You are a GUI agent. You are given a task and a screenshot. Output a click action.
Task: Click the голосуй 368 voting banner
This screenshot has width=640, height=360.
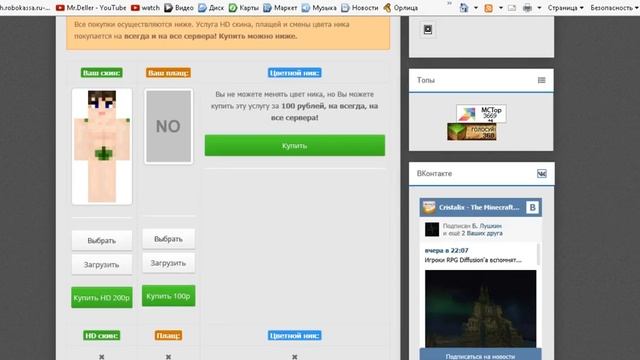[471, 132]
